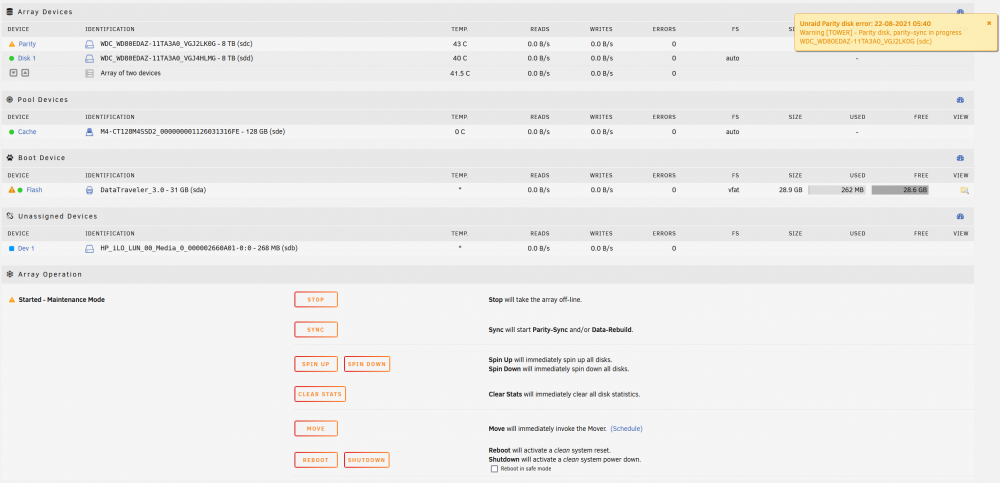Click the Pool Devices section help icon

pyautogui.click(x=960, y=100)
